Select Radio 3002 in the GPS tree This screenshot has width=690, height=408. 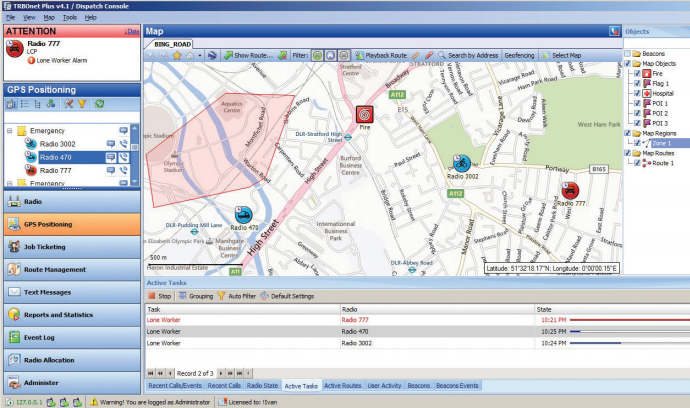tap(57, 144)
